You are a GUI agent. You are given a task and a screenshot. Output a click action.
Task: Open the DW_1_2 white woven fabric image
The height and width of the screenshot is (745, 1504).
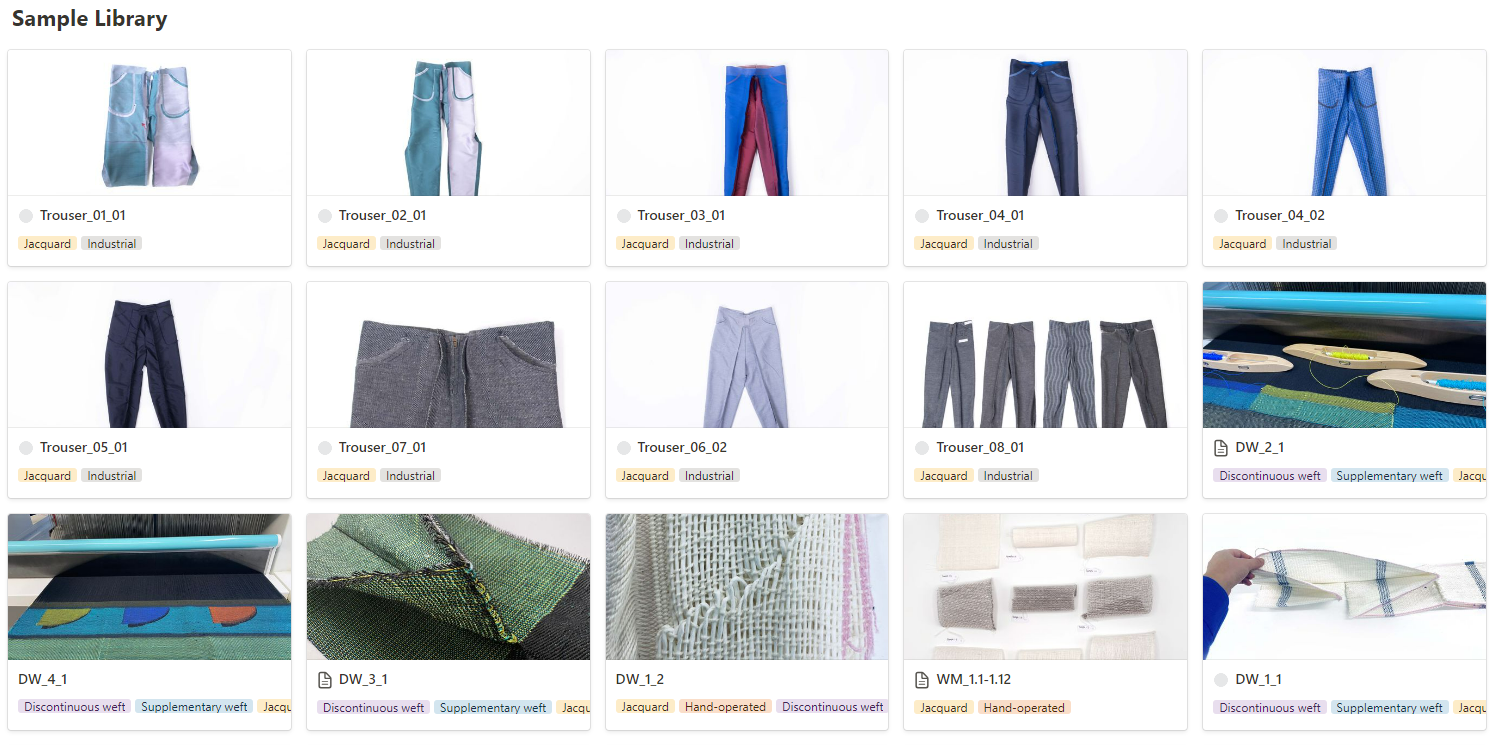[x=746, y=587]
